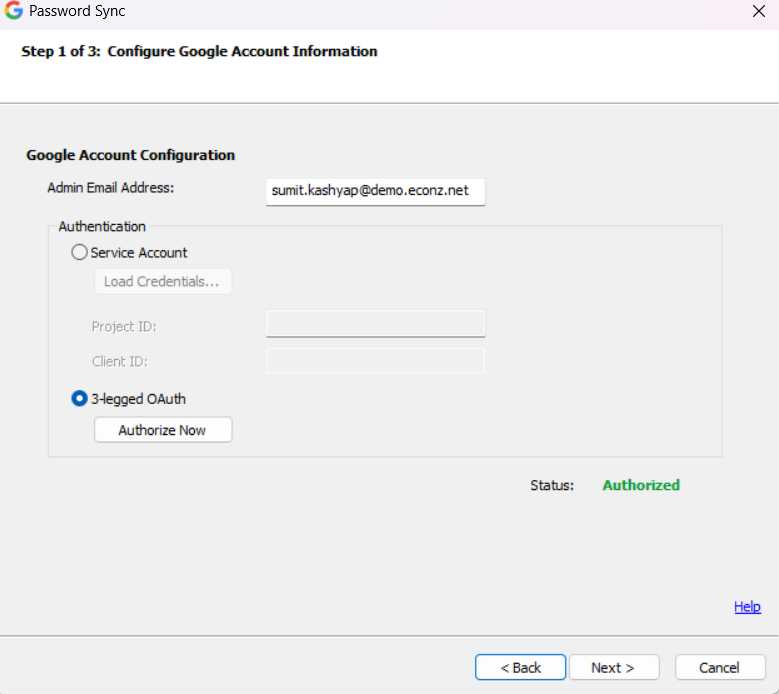This screenshot has width=779, height=694.
Task: Click the Authorize Now button
Action: [163, 430]
